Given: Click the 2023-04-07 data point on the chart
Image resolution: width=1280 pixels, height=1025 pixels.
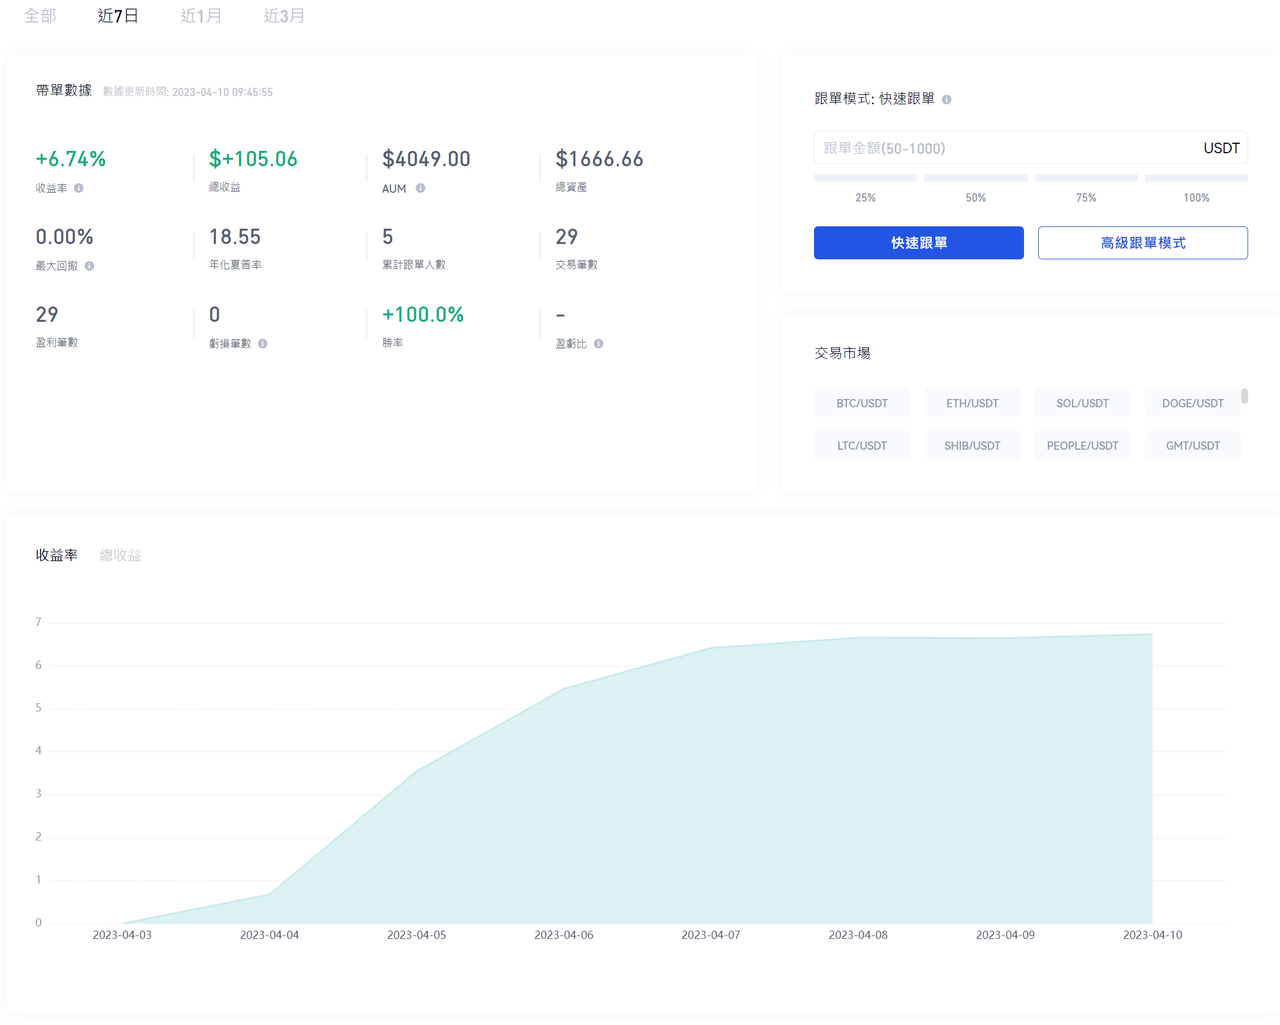Looking at the screenshot, I should 711,648.
